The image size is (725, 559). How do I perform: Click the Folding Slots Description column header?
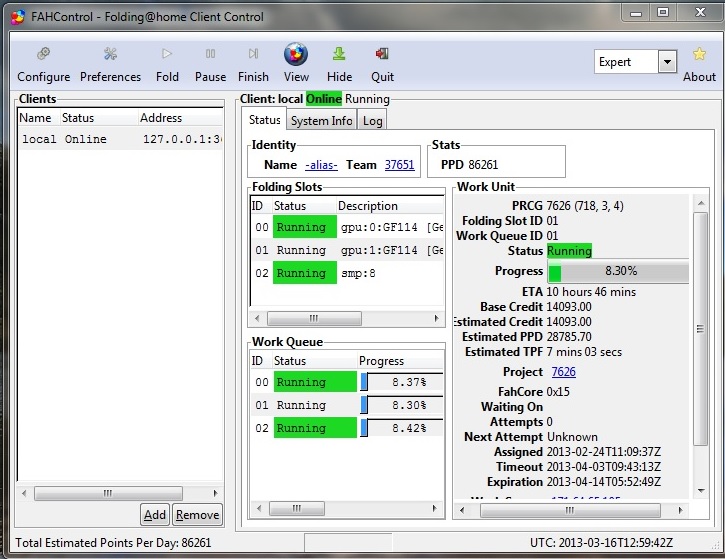390,206
